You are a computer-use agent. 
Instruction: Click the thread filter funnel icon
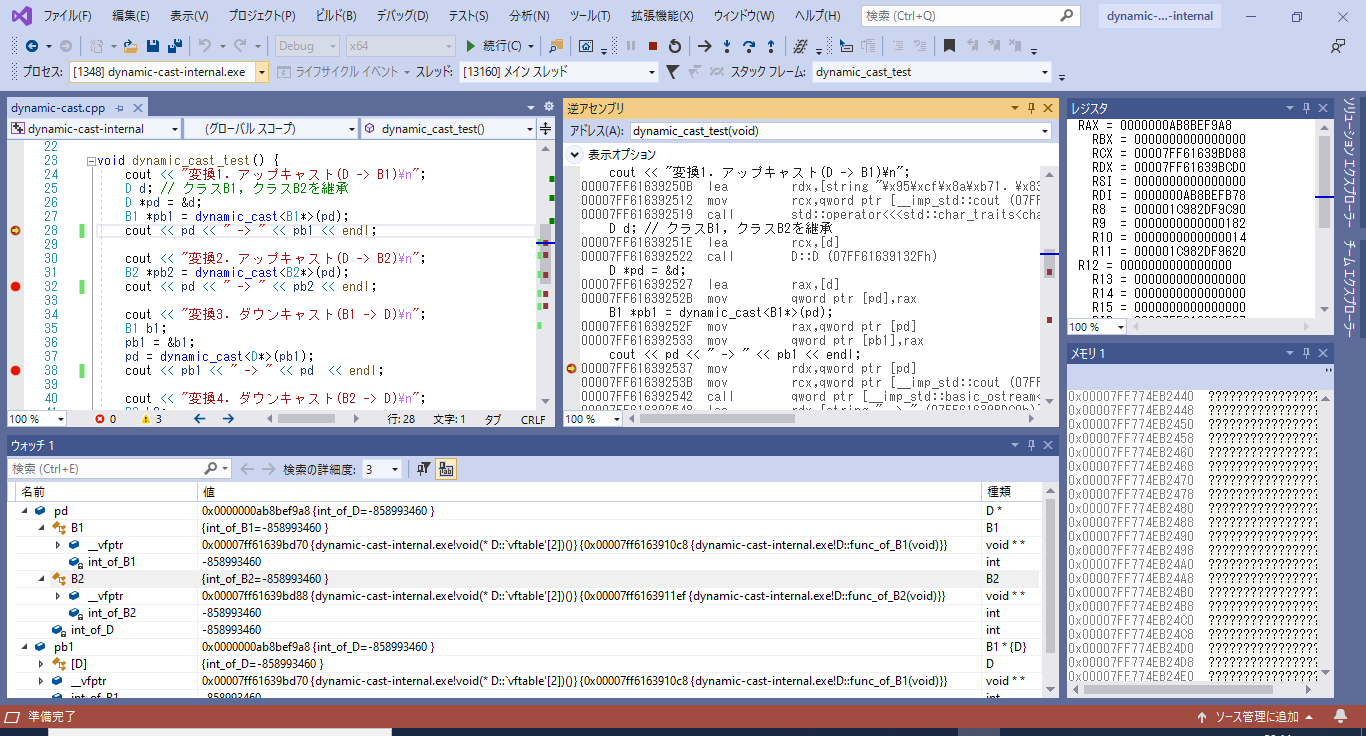[672, 72]
